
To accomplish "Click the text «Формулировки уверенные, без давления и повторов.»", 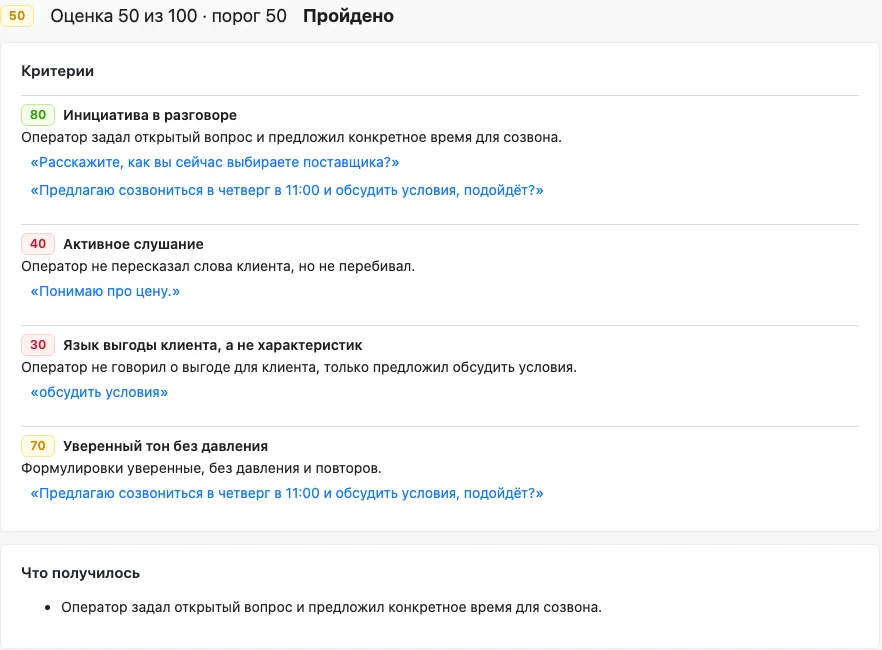I will pos(201,468).
